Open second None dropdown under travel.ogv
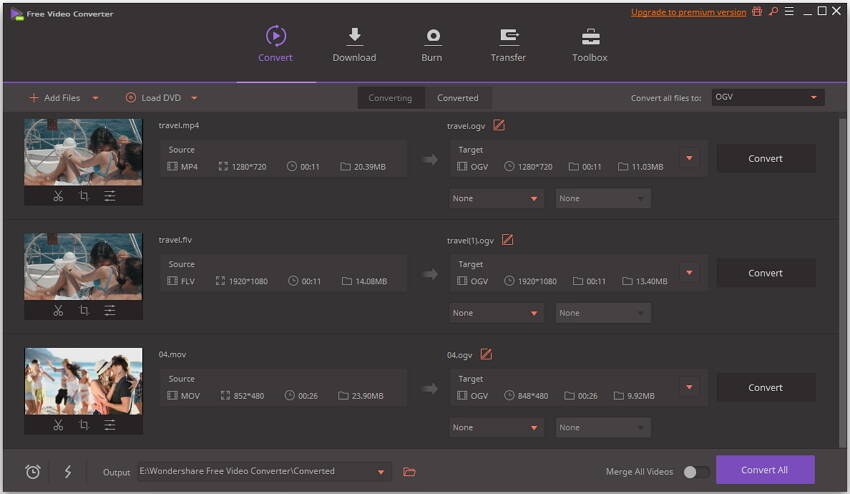850x494 pixels. 603,198
